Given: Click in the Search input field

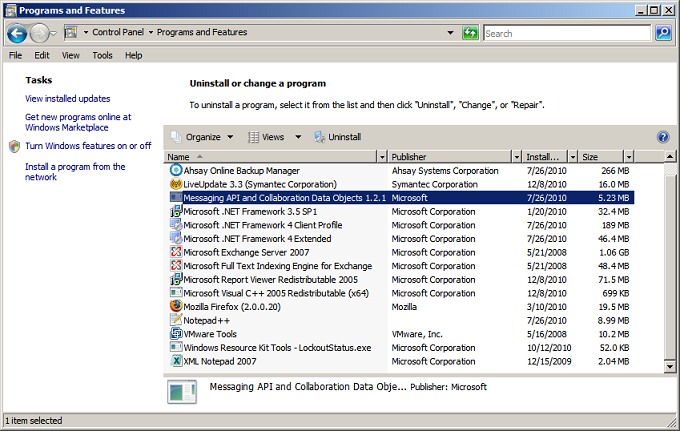Looking at the screenshot, I should pyautogui.click(x=567, y=33).
